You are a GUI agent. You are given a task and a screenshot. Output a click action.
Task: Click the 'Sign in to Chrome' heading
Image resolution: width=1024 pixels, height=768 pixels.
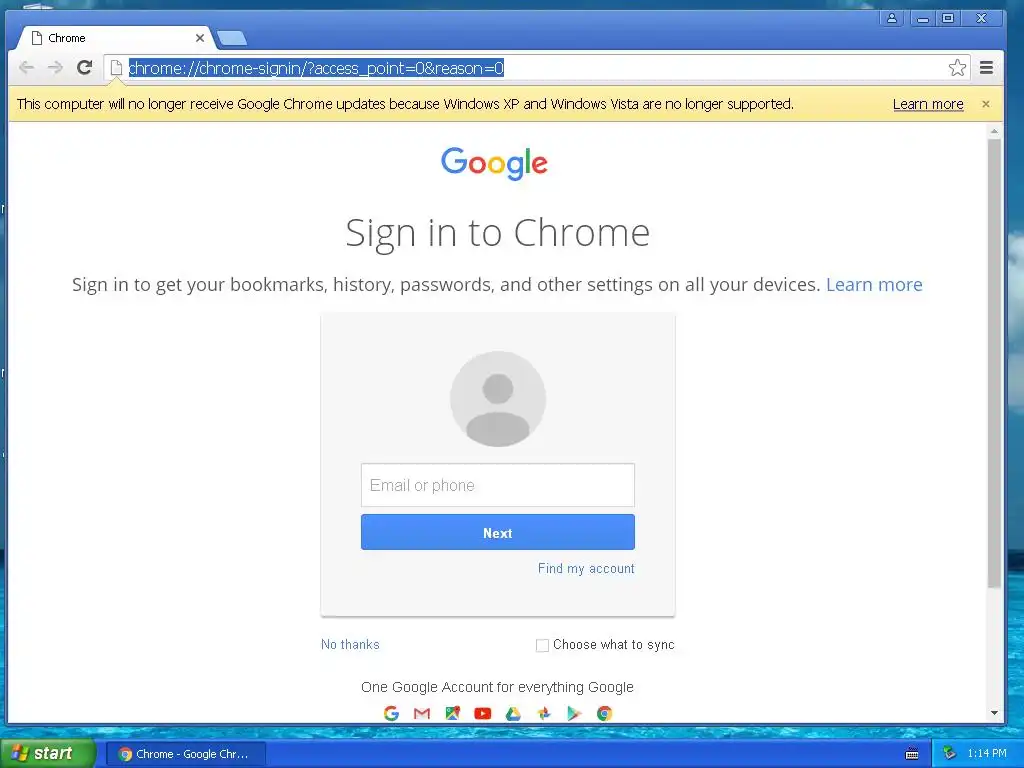[498, 232]
